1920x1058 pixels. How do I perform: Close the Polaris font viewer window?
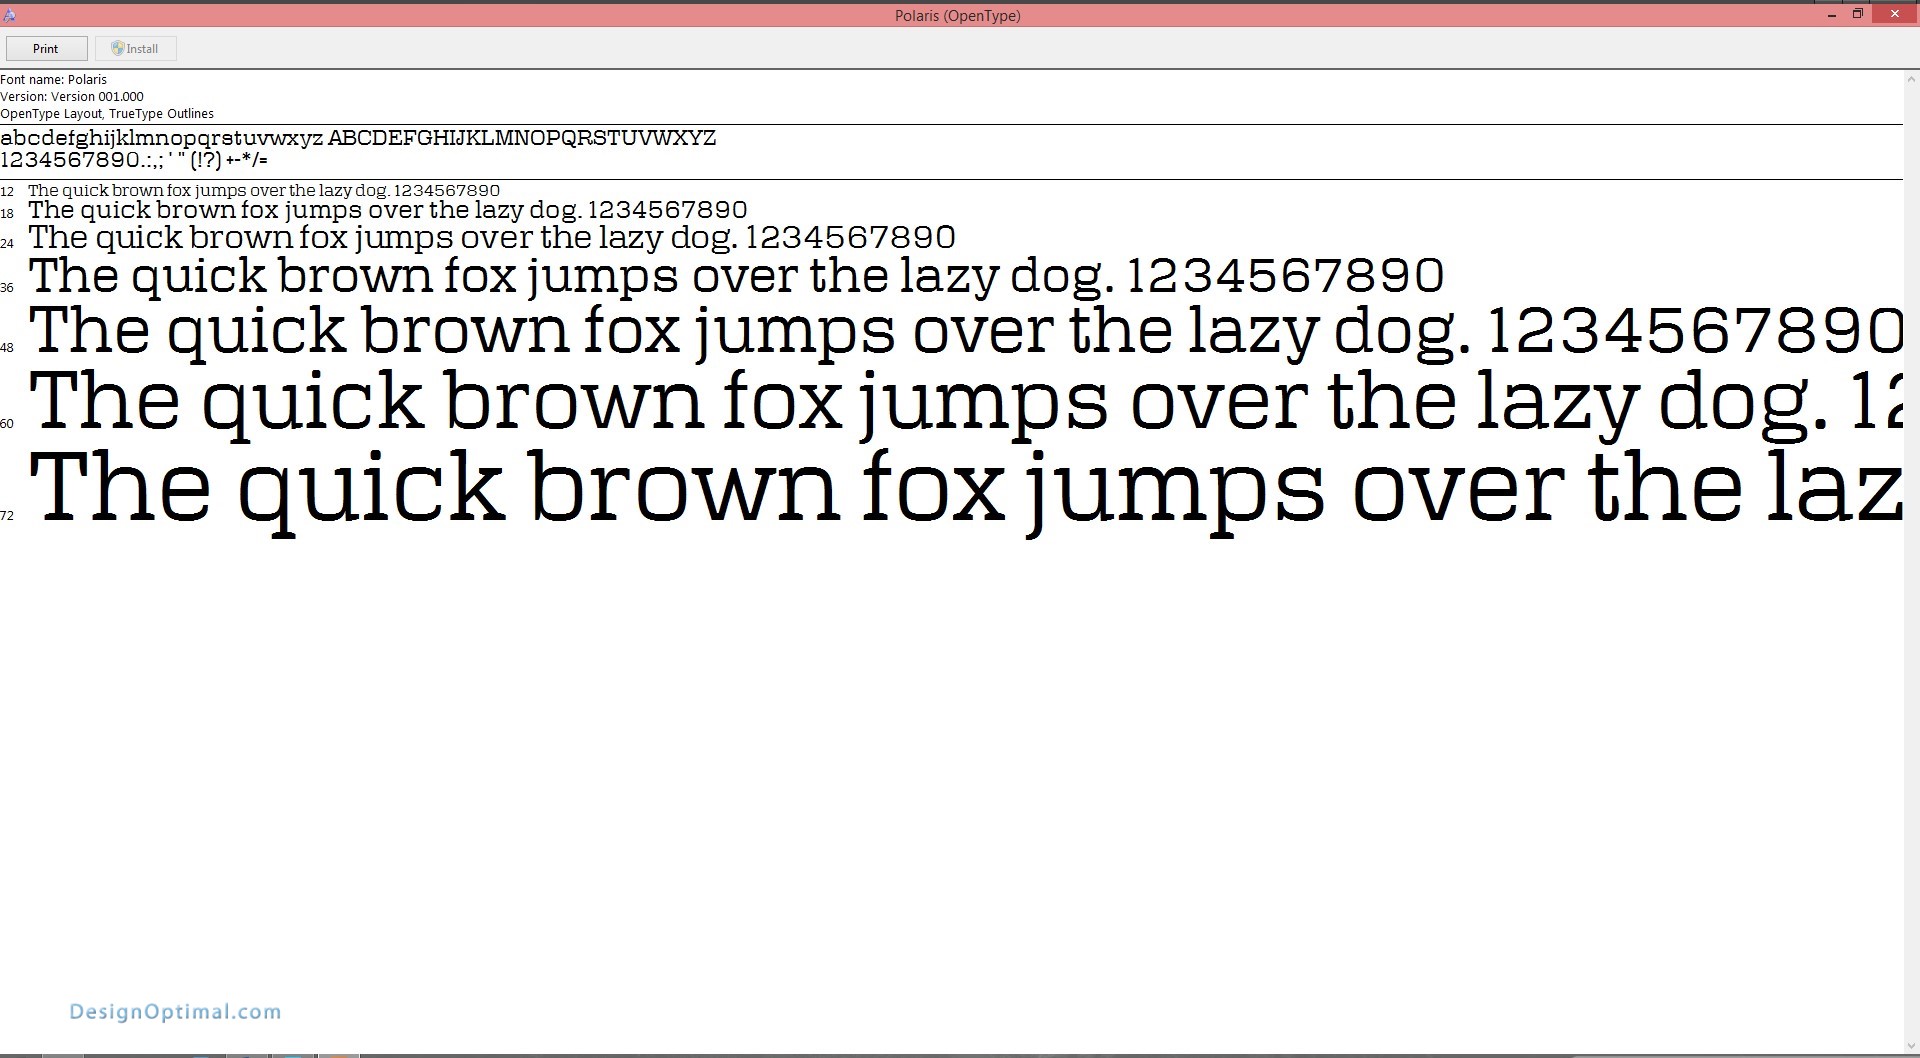tap(1894, 14)
